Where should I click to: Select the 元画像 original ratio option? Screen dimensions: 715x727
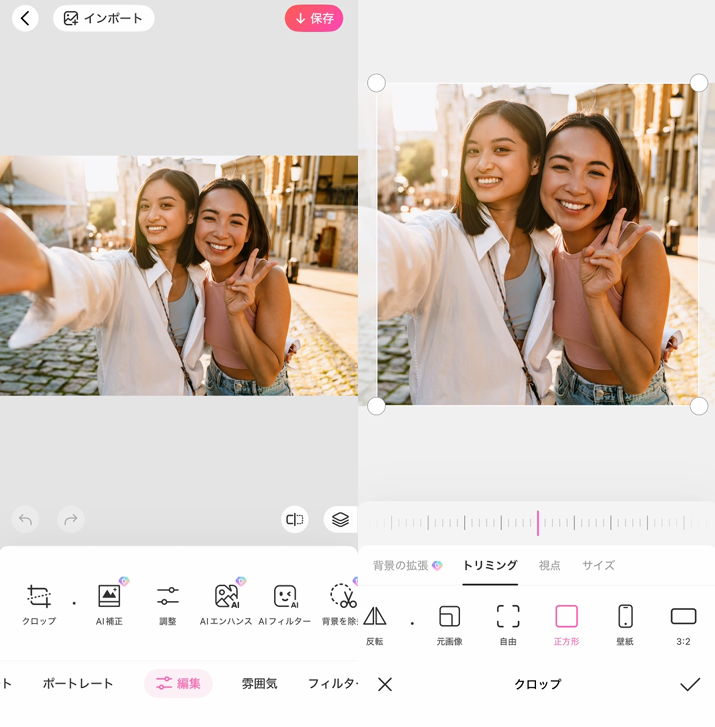click(x=449, y=625)
